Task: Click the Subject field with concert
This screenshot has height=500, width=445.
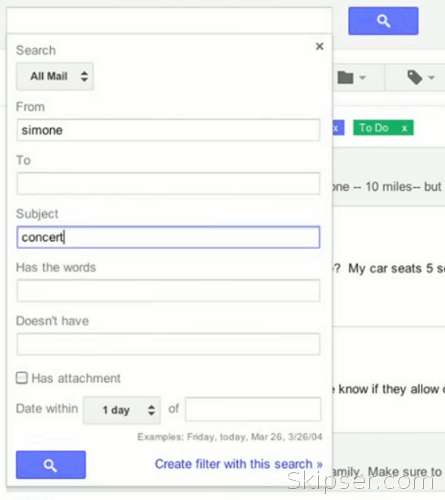Action: point(168,237)
